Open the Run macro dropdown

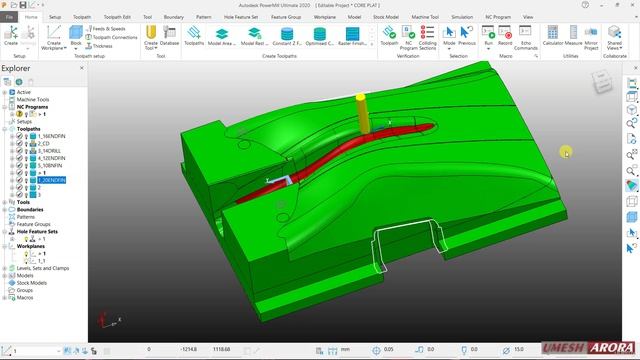click(488, 49)
